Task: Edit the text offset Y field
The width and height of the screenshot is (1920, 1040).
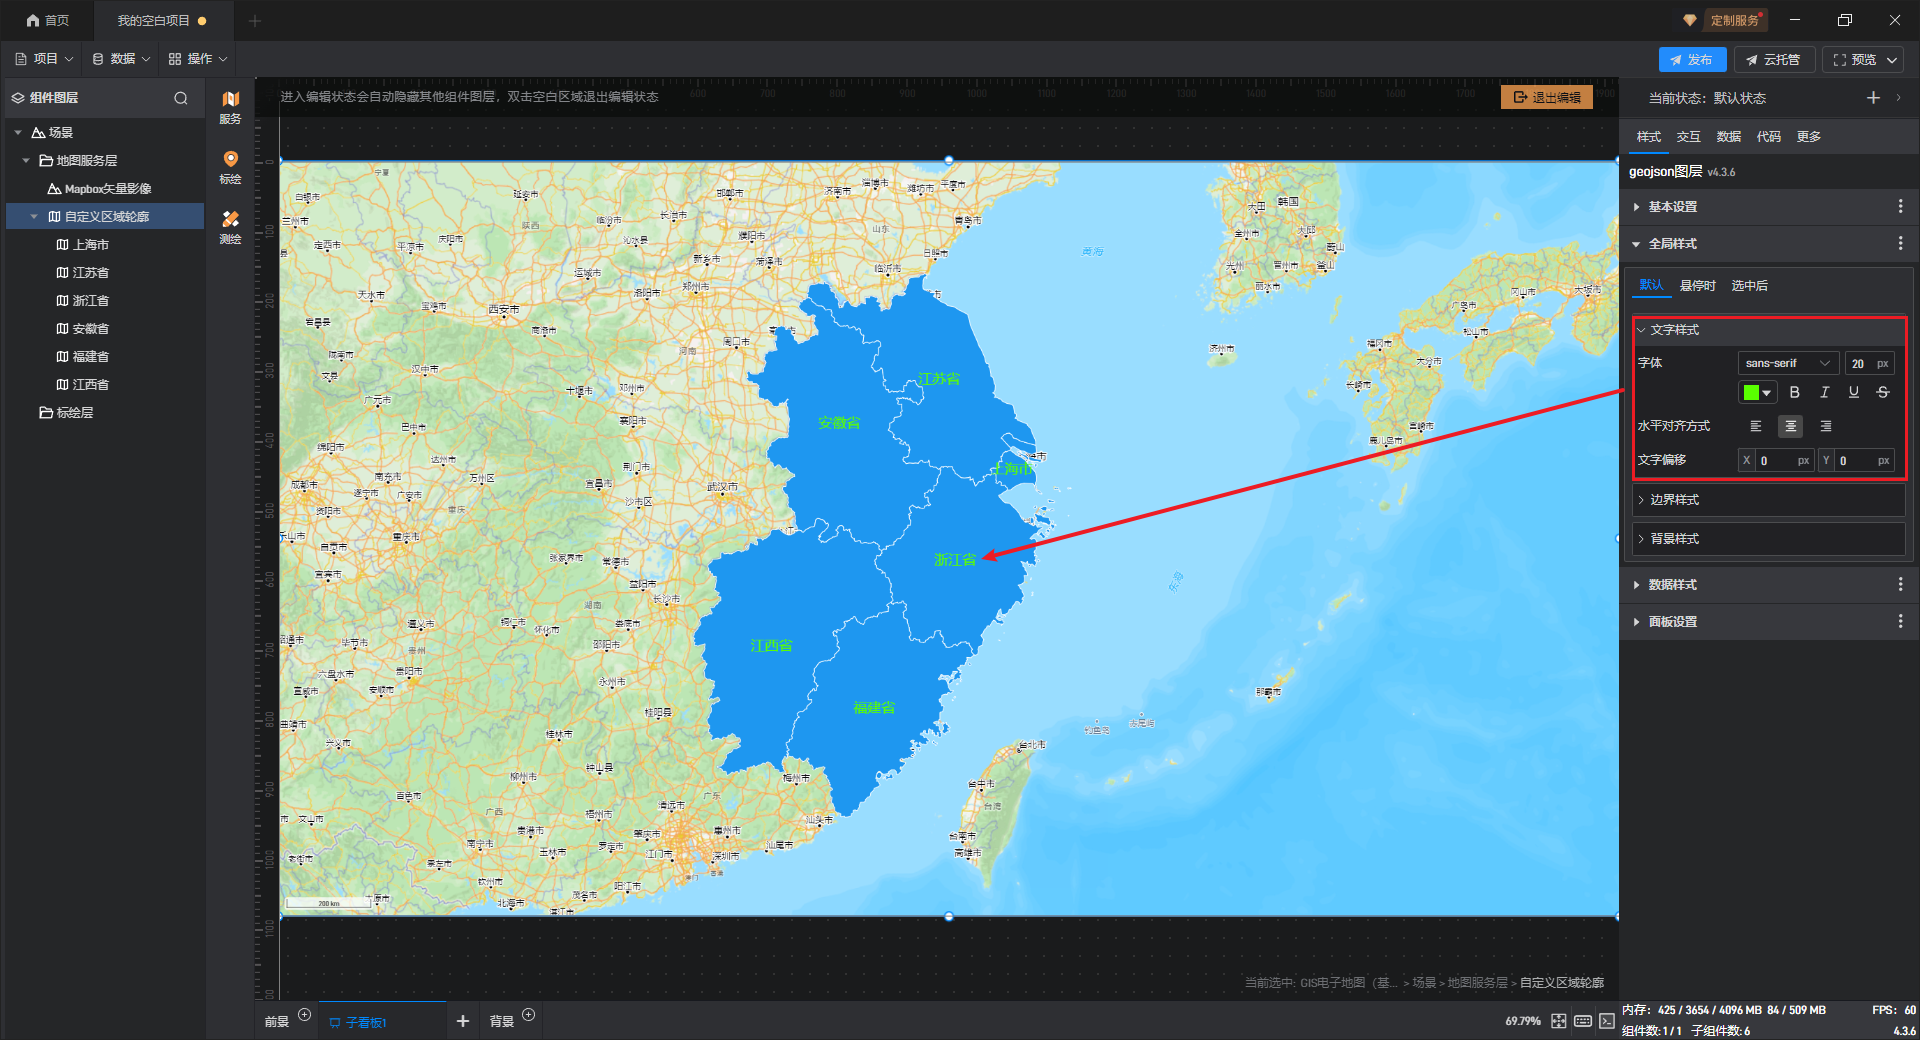Action: [x=1857, y=460]
